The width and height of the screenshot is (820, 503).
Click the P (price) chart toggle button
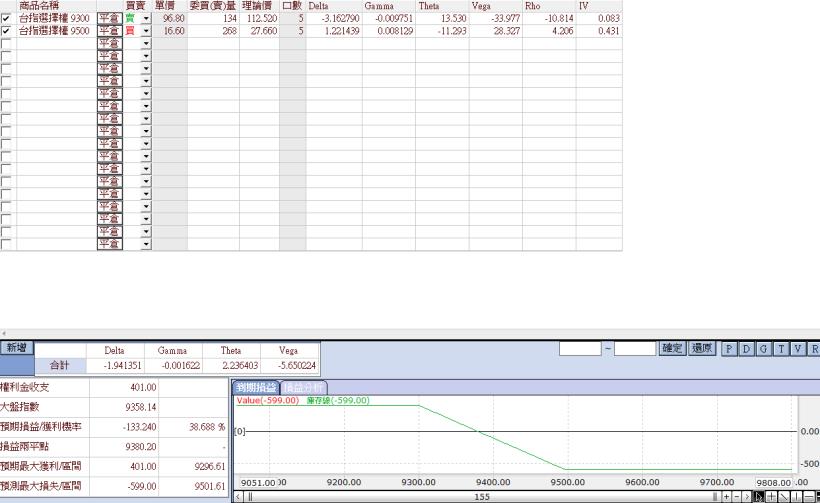729,348
